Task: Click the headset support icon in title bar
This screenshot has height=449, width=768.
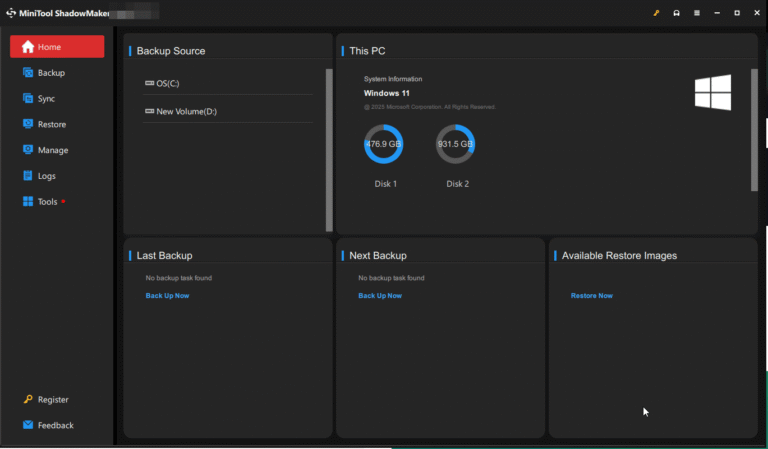Action: pyautogui.click(x=677, y=13)
